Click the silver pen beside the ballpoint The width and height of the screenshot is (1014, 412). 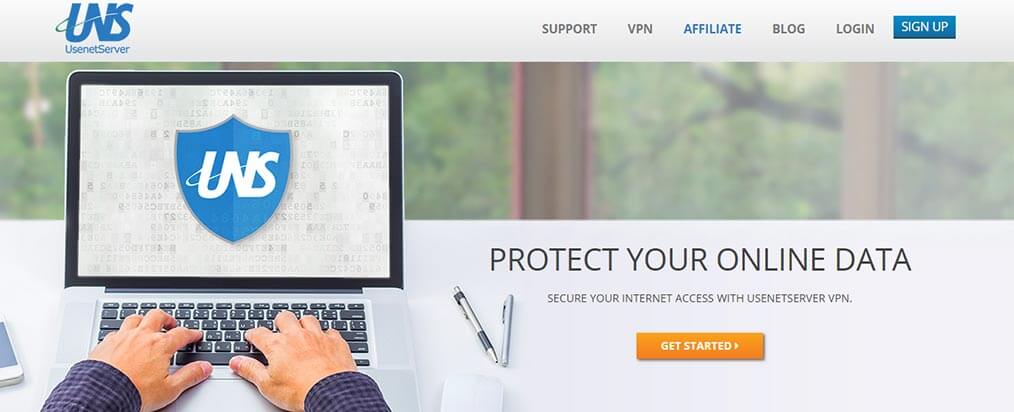tap(507, 330)
